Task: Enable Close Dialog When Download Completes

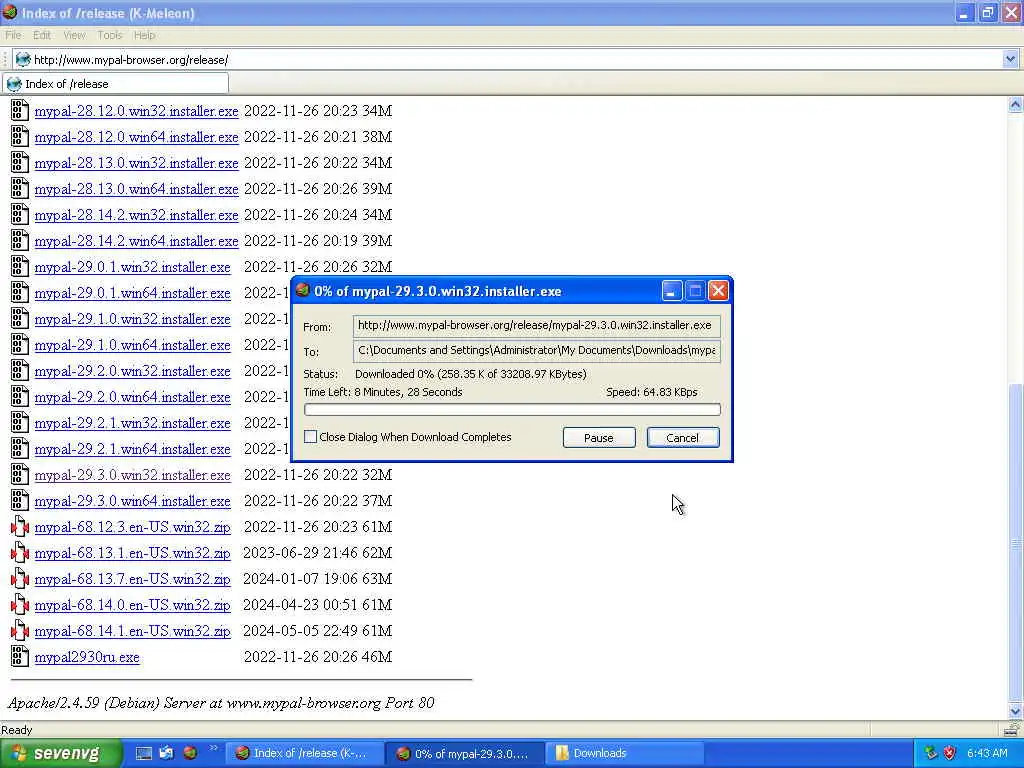Action: tap(311, 436)
